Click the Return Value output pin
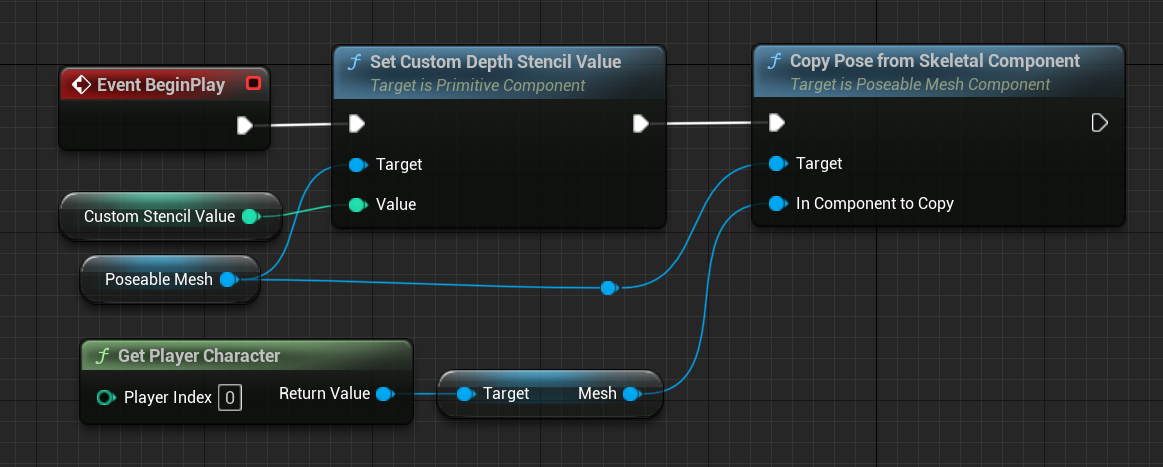The height and width of the screenshot is (467, 1163). point(383,394)
